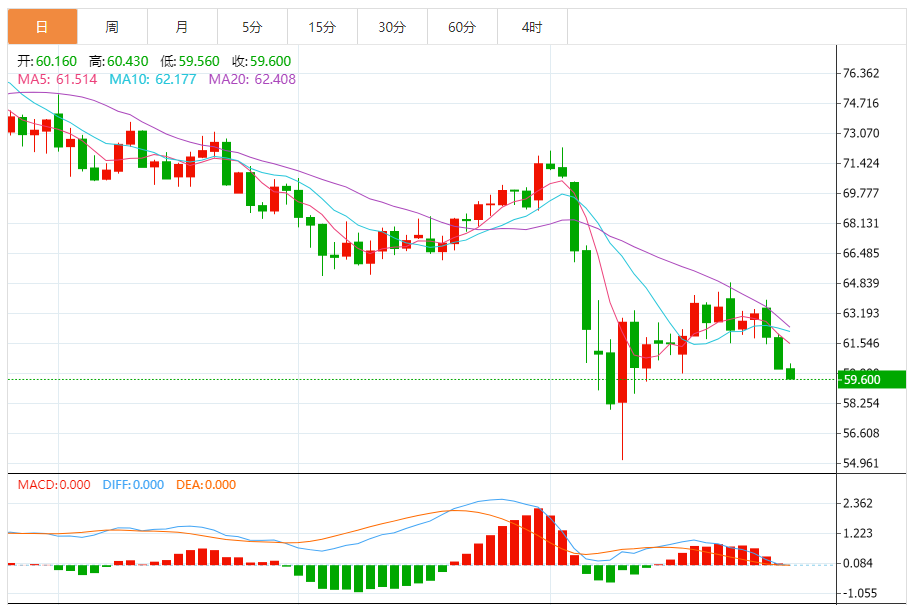Click the closing price 59.600 text in header

coord(271,61)
